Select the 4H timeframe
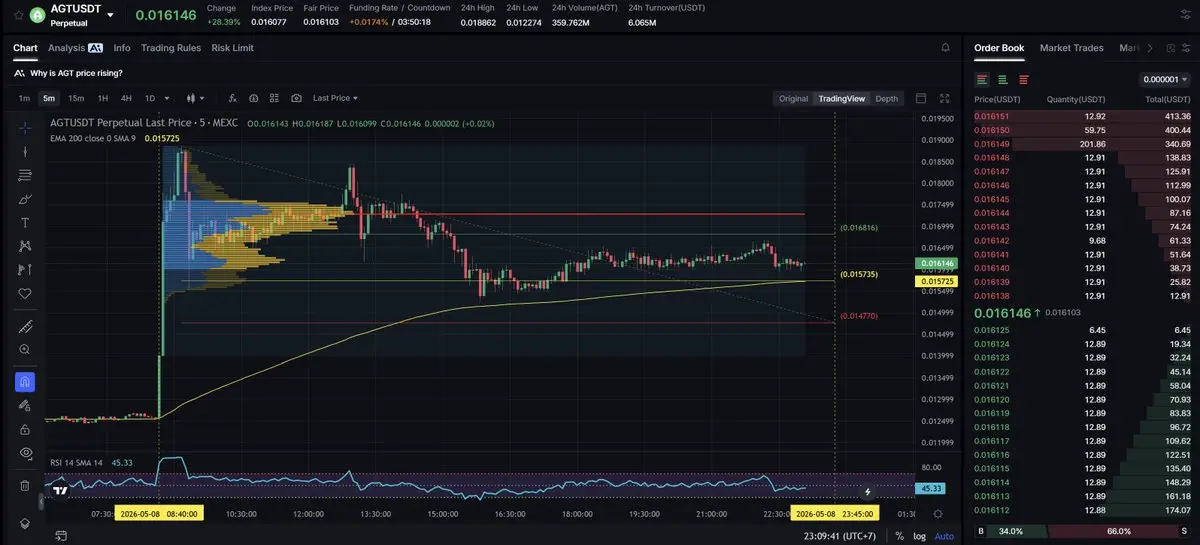Screen dimensions: 1200x545 click(126, 98)
